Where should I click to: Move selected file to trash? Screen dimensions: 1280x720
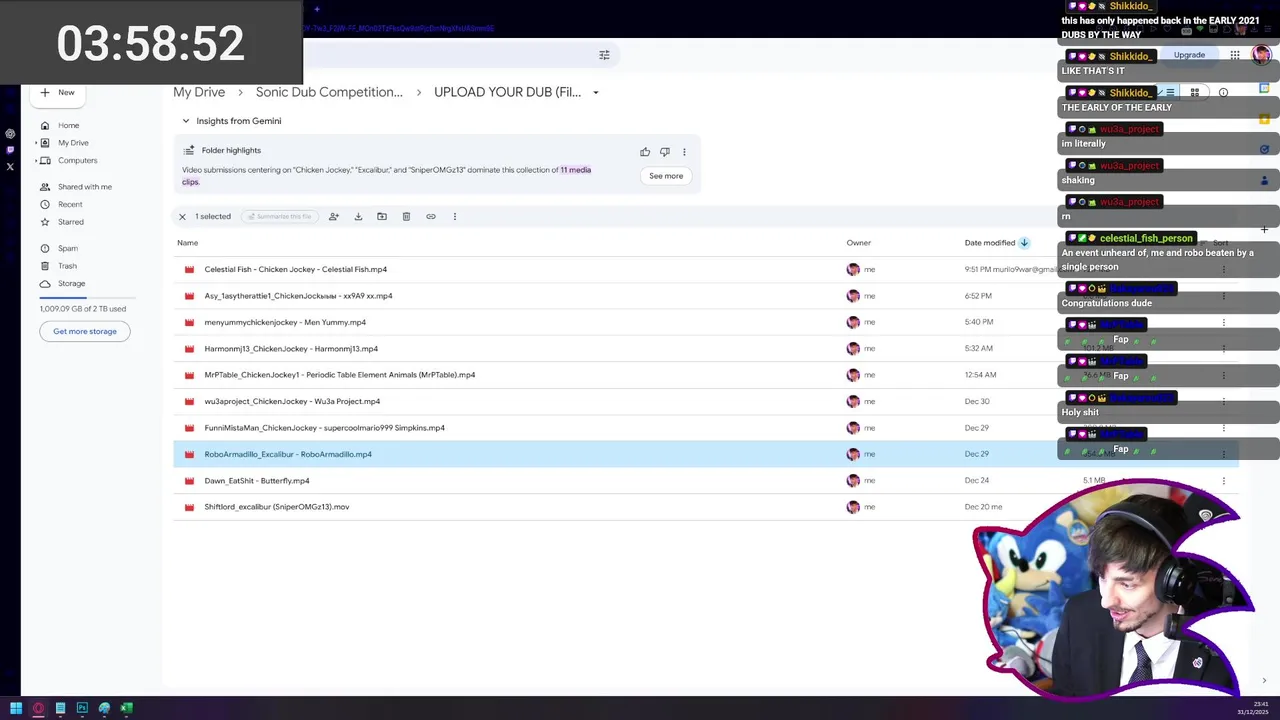[406, 216]
